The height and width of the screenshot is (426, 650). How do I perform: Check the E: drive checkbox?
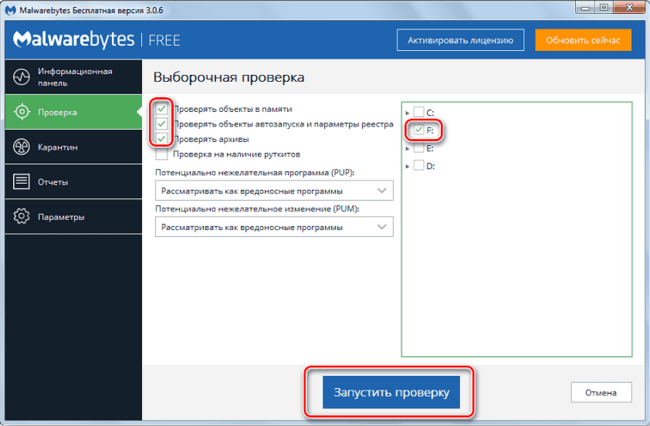point(419,148)
